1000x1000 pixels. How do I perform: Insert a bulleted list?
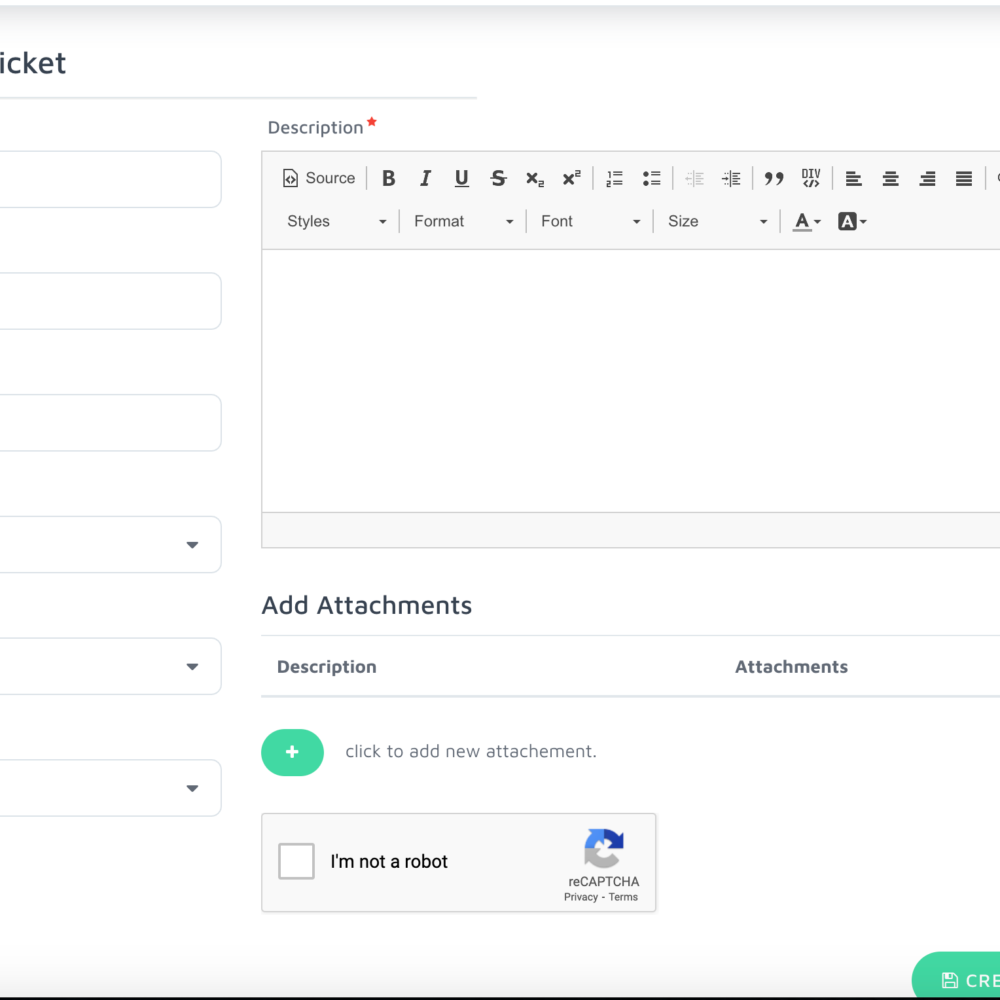coord(651,178)
